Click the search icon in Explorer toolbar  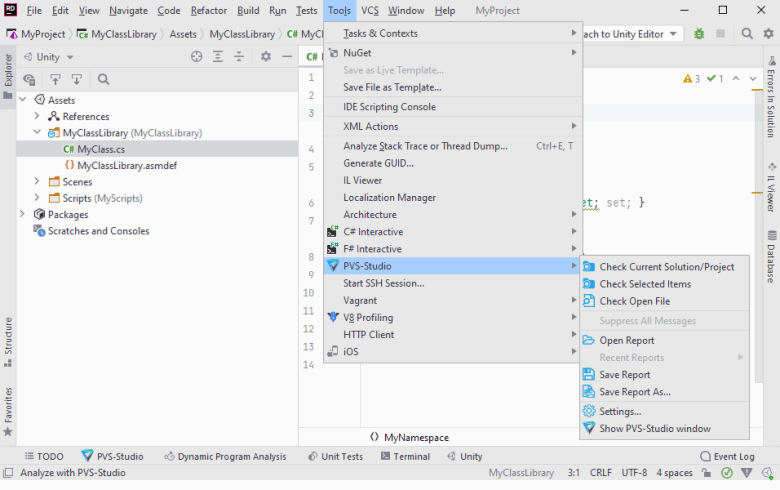point(104,79)
